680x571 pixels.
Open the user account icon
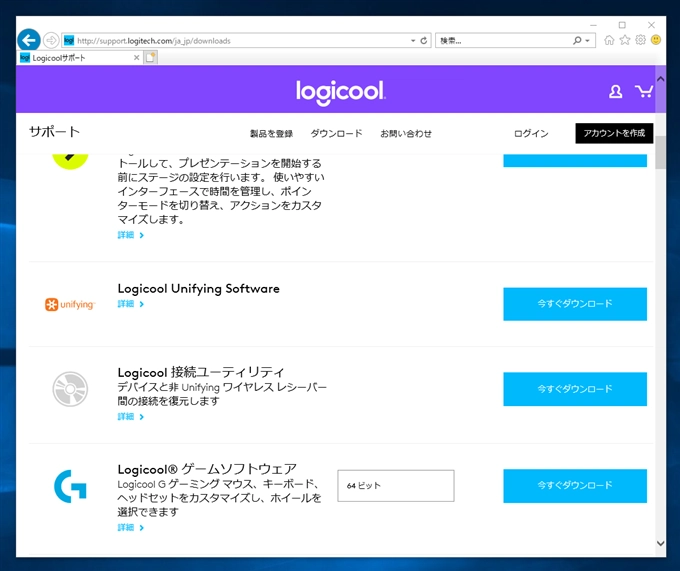click(x=615, y=91)
